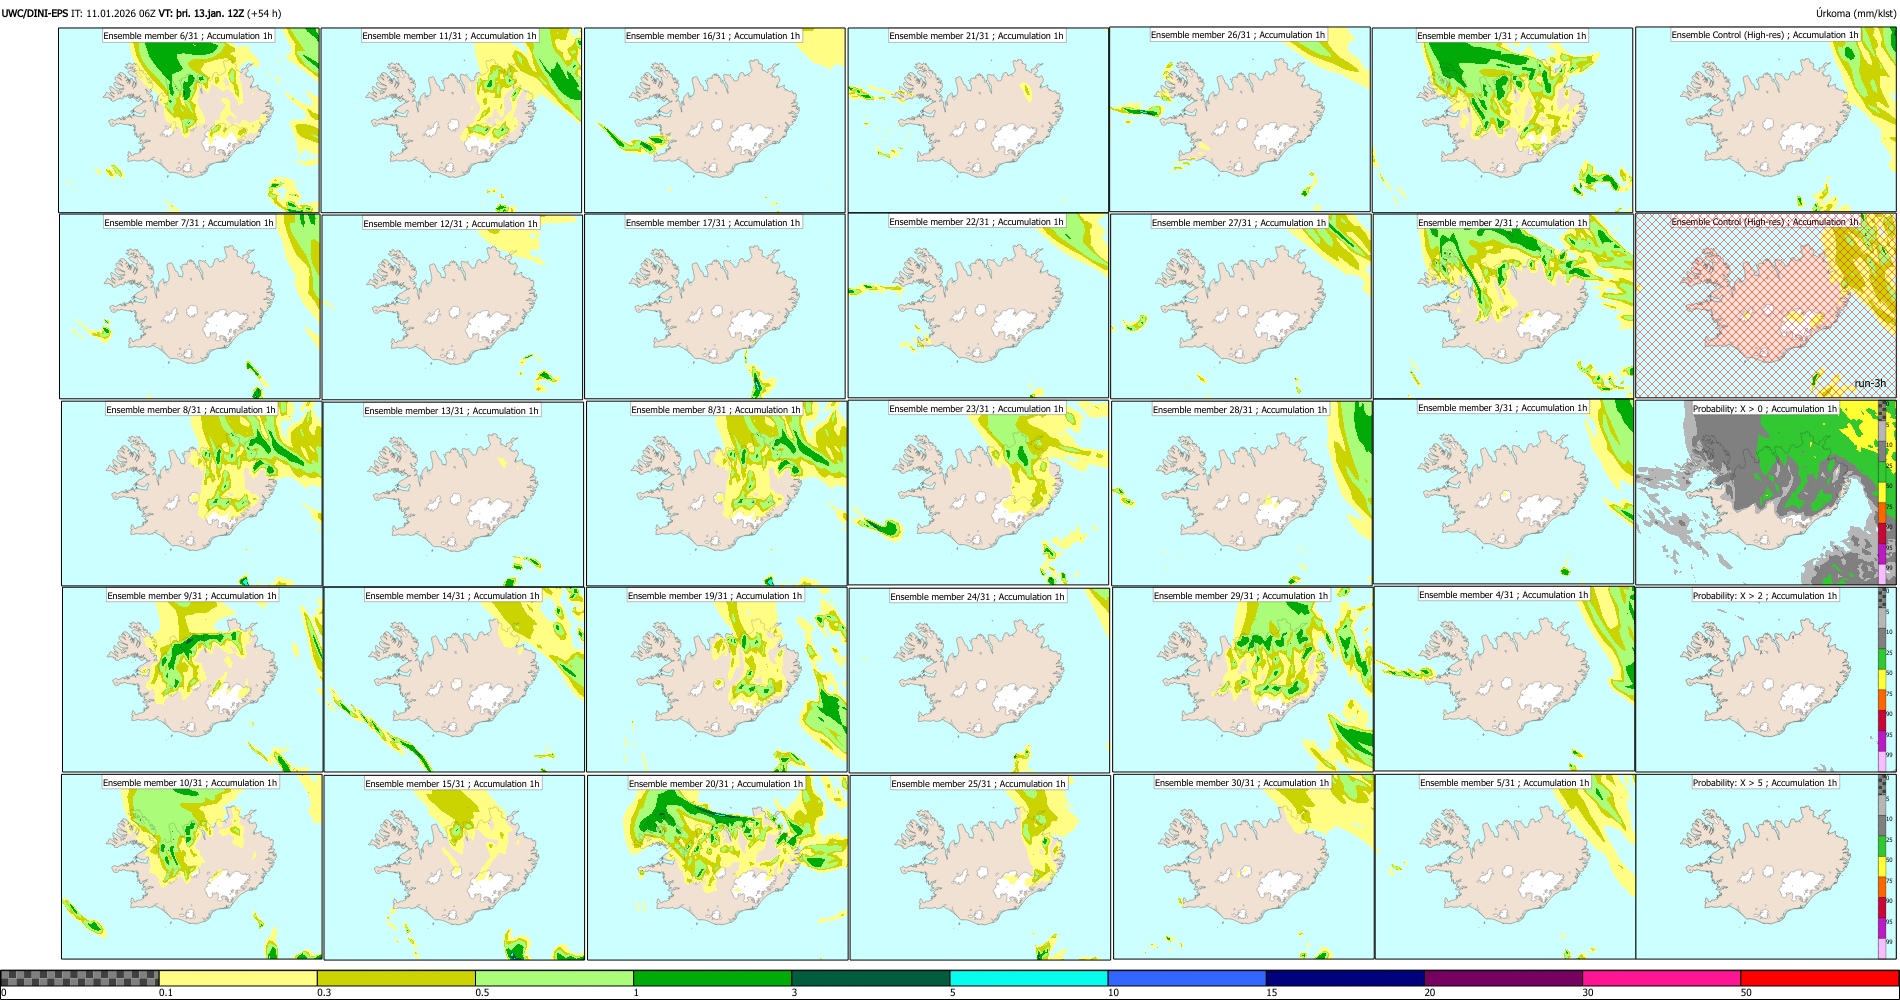Screen dimensions: 1900x1000
Task: Select the red above-50 legend swatch
Action: pos(1819,978)
